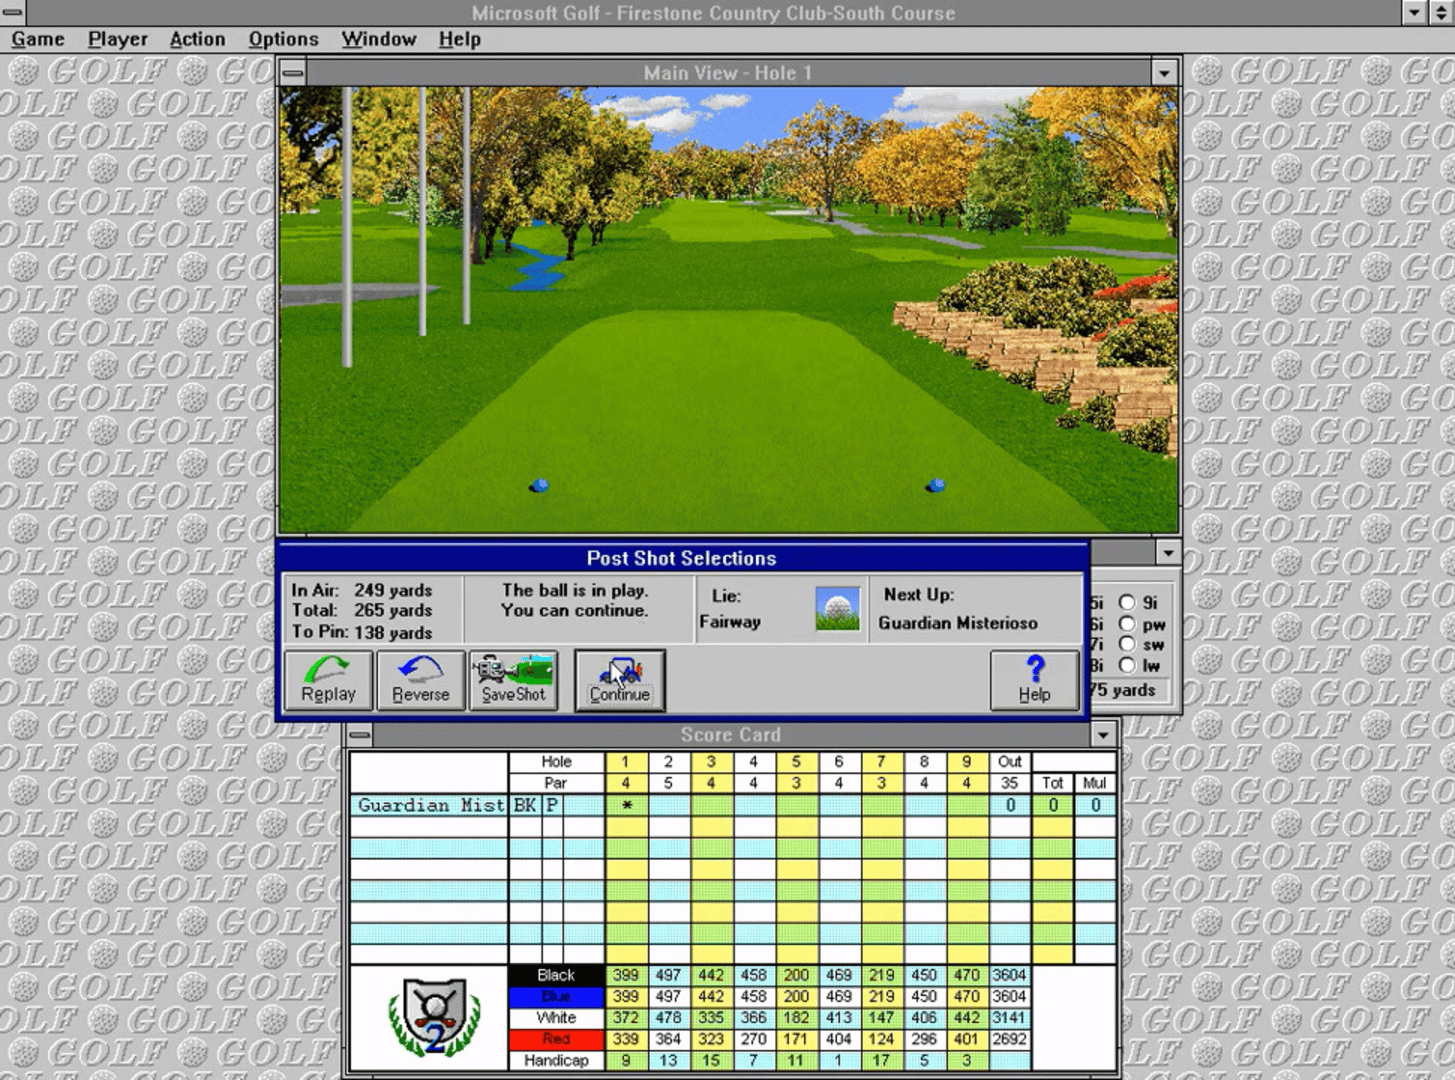Click the Score Card title bar
The height and width of the screenshot is (1080, 1455).
[x=730, y=735]
